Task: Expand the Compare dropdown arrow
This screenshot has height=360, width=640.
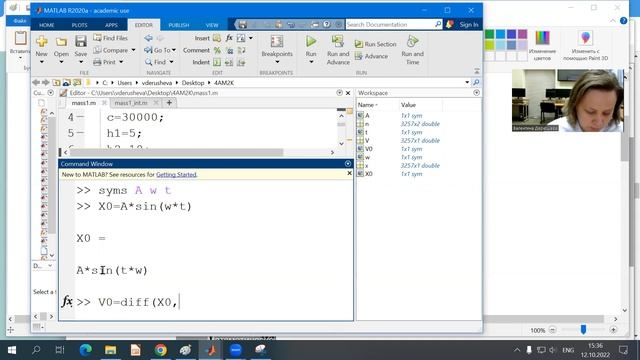Action: coord(133,50)
